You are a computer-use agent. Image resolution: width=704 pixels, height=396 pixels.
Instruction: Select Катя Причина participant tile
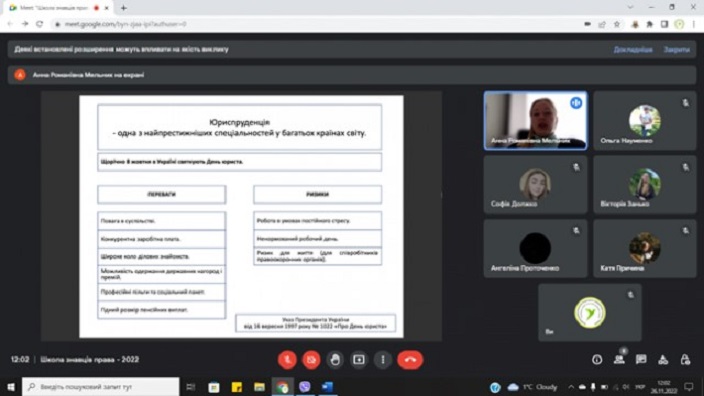tap(645, 248)
